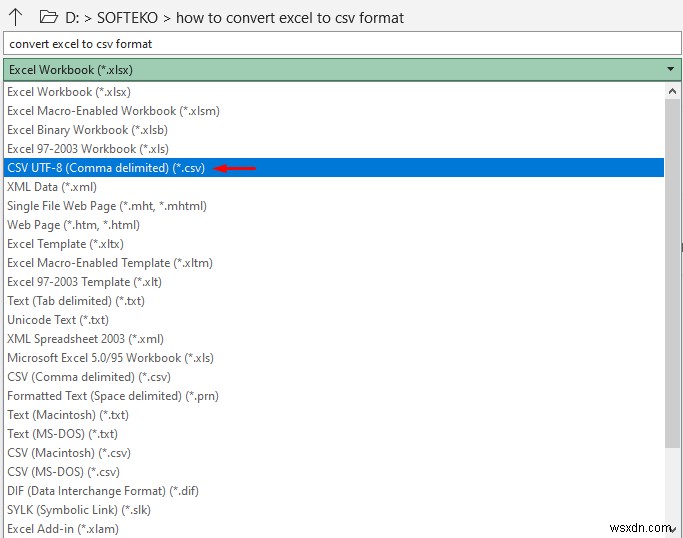
Task: Select Excel 97-2003 Workbook (*.xls)
Action: click(x=334, y=149)
